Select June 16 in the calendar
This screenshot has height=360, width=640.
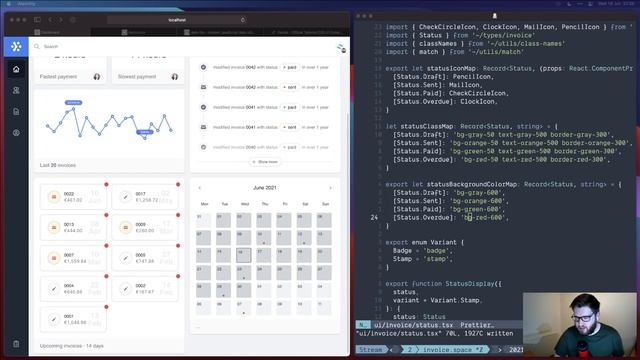tap(243, 255)
